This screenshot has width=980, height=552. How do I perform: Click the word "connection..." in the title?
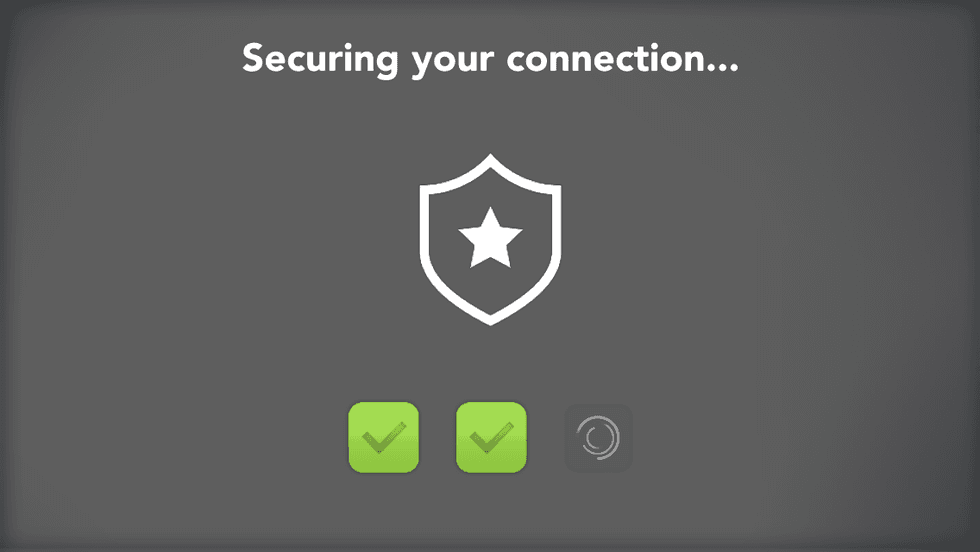622,59
